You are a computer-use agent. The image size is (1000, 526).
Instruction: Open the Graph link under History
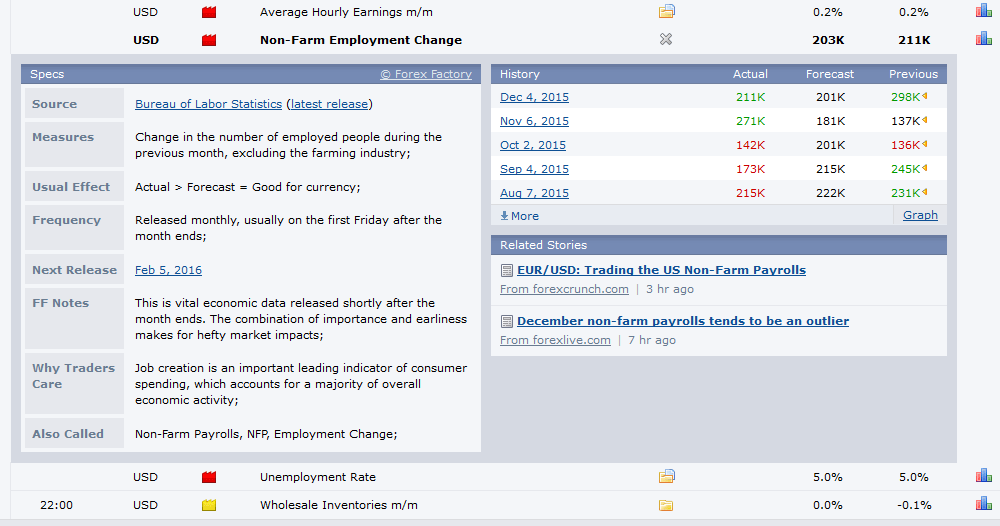click(920, 215)
